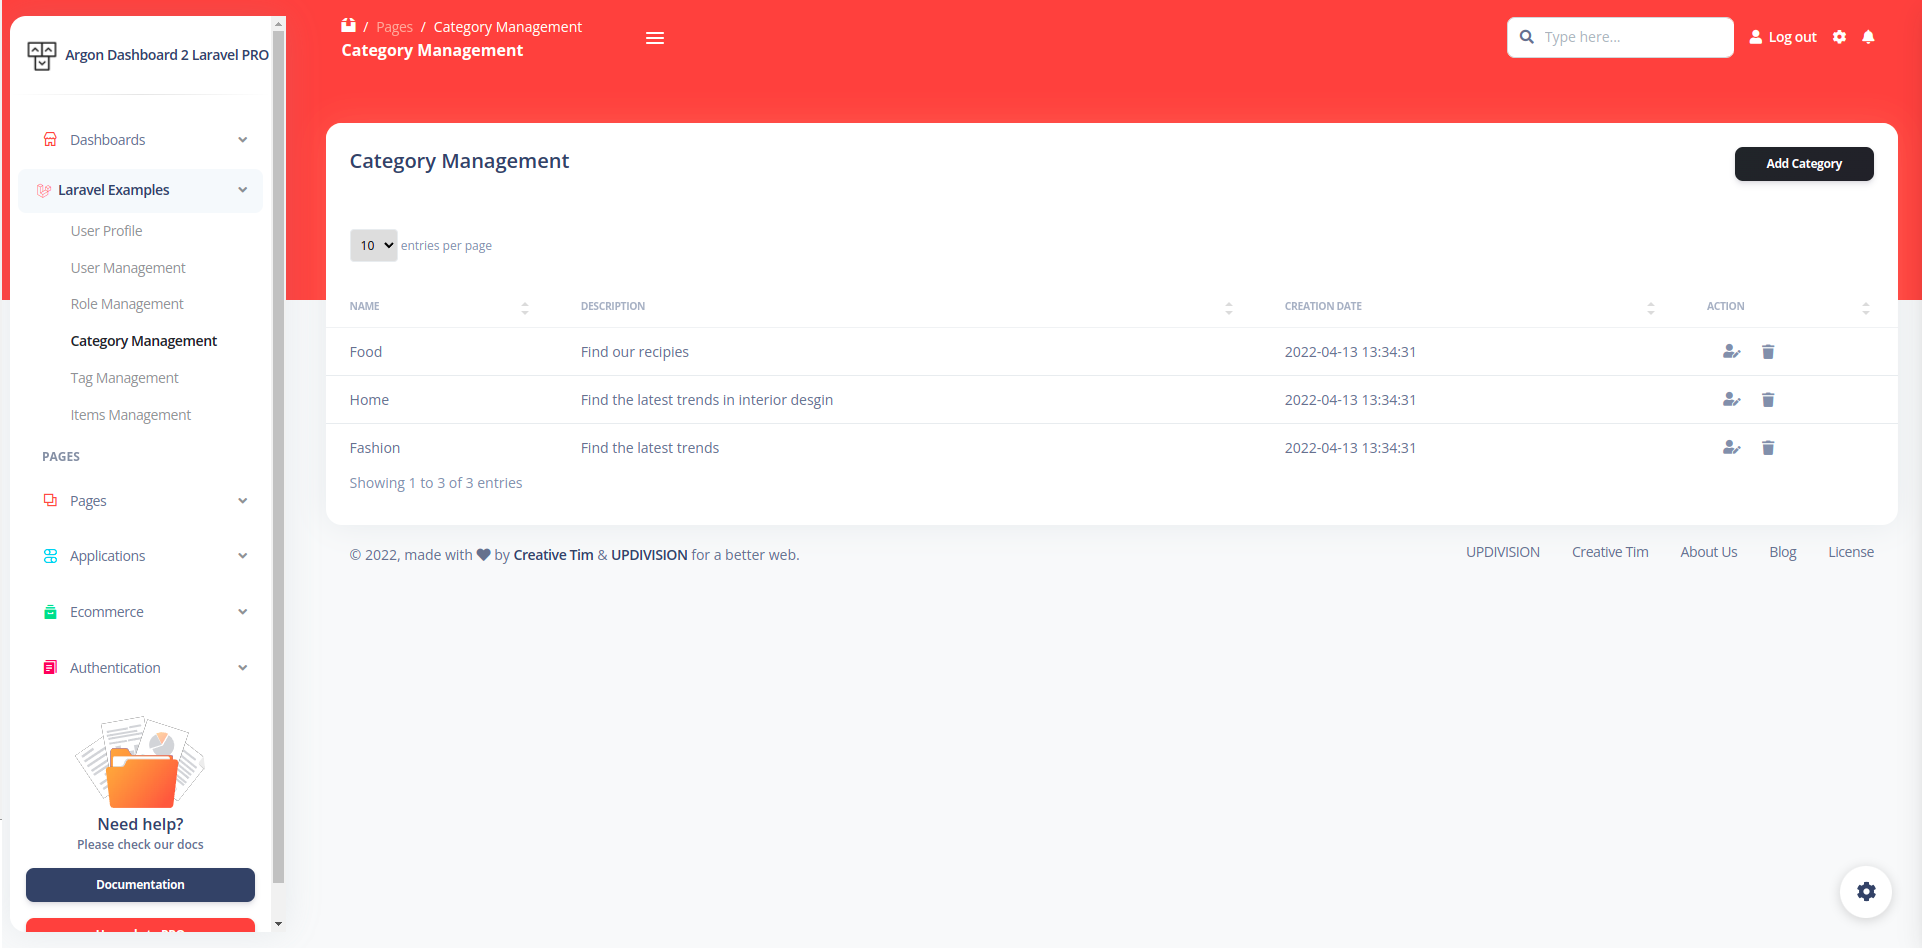This screenshot has width=1922, height=948.
Task: Click the edit icon for Fashion category
Action: coord(1731,448)
